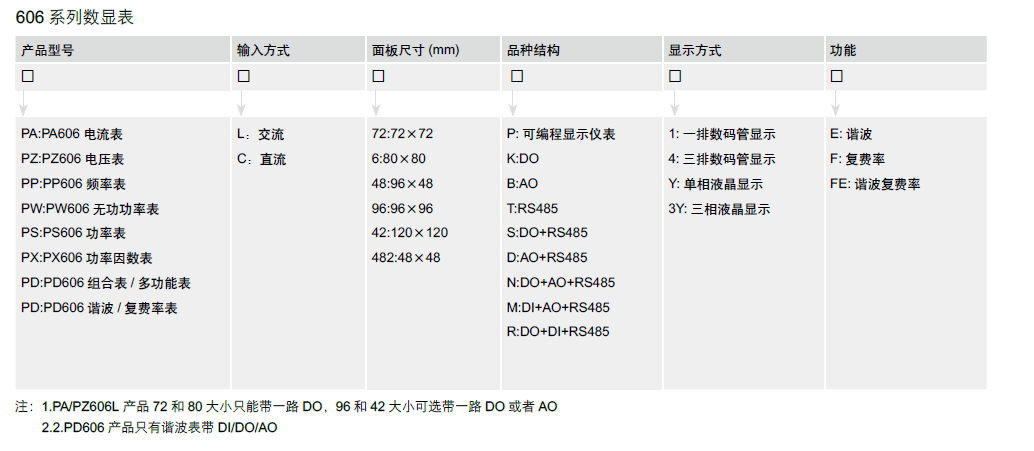The height and width of the screenshot is (451, 1034).
Task: Tick the box under 功能
Action: (x=837, y=76)
